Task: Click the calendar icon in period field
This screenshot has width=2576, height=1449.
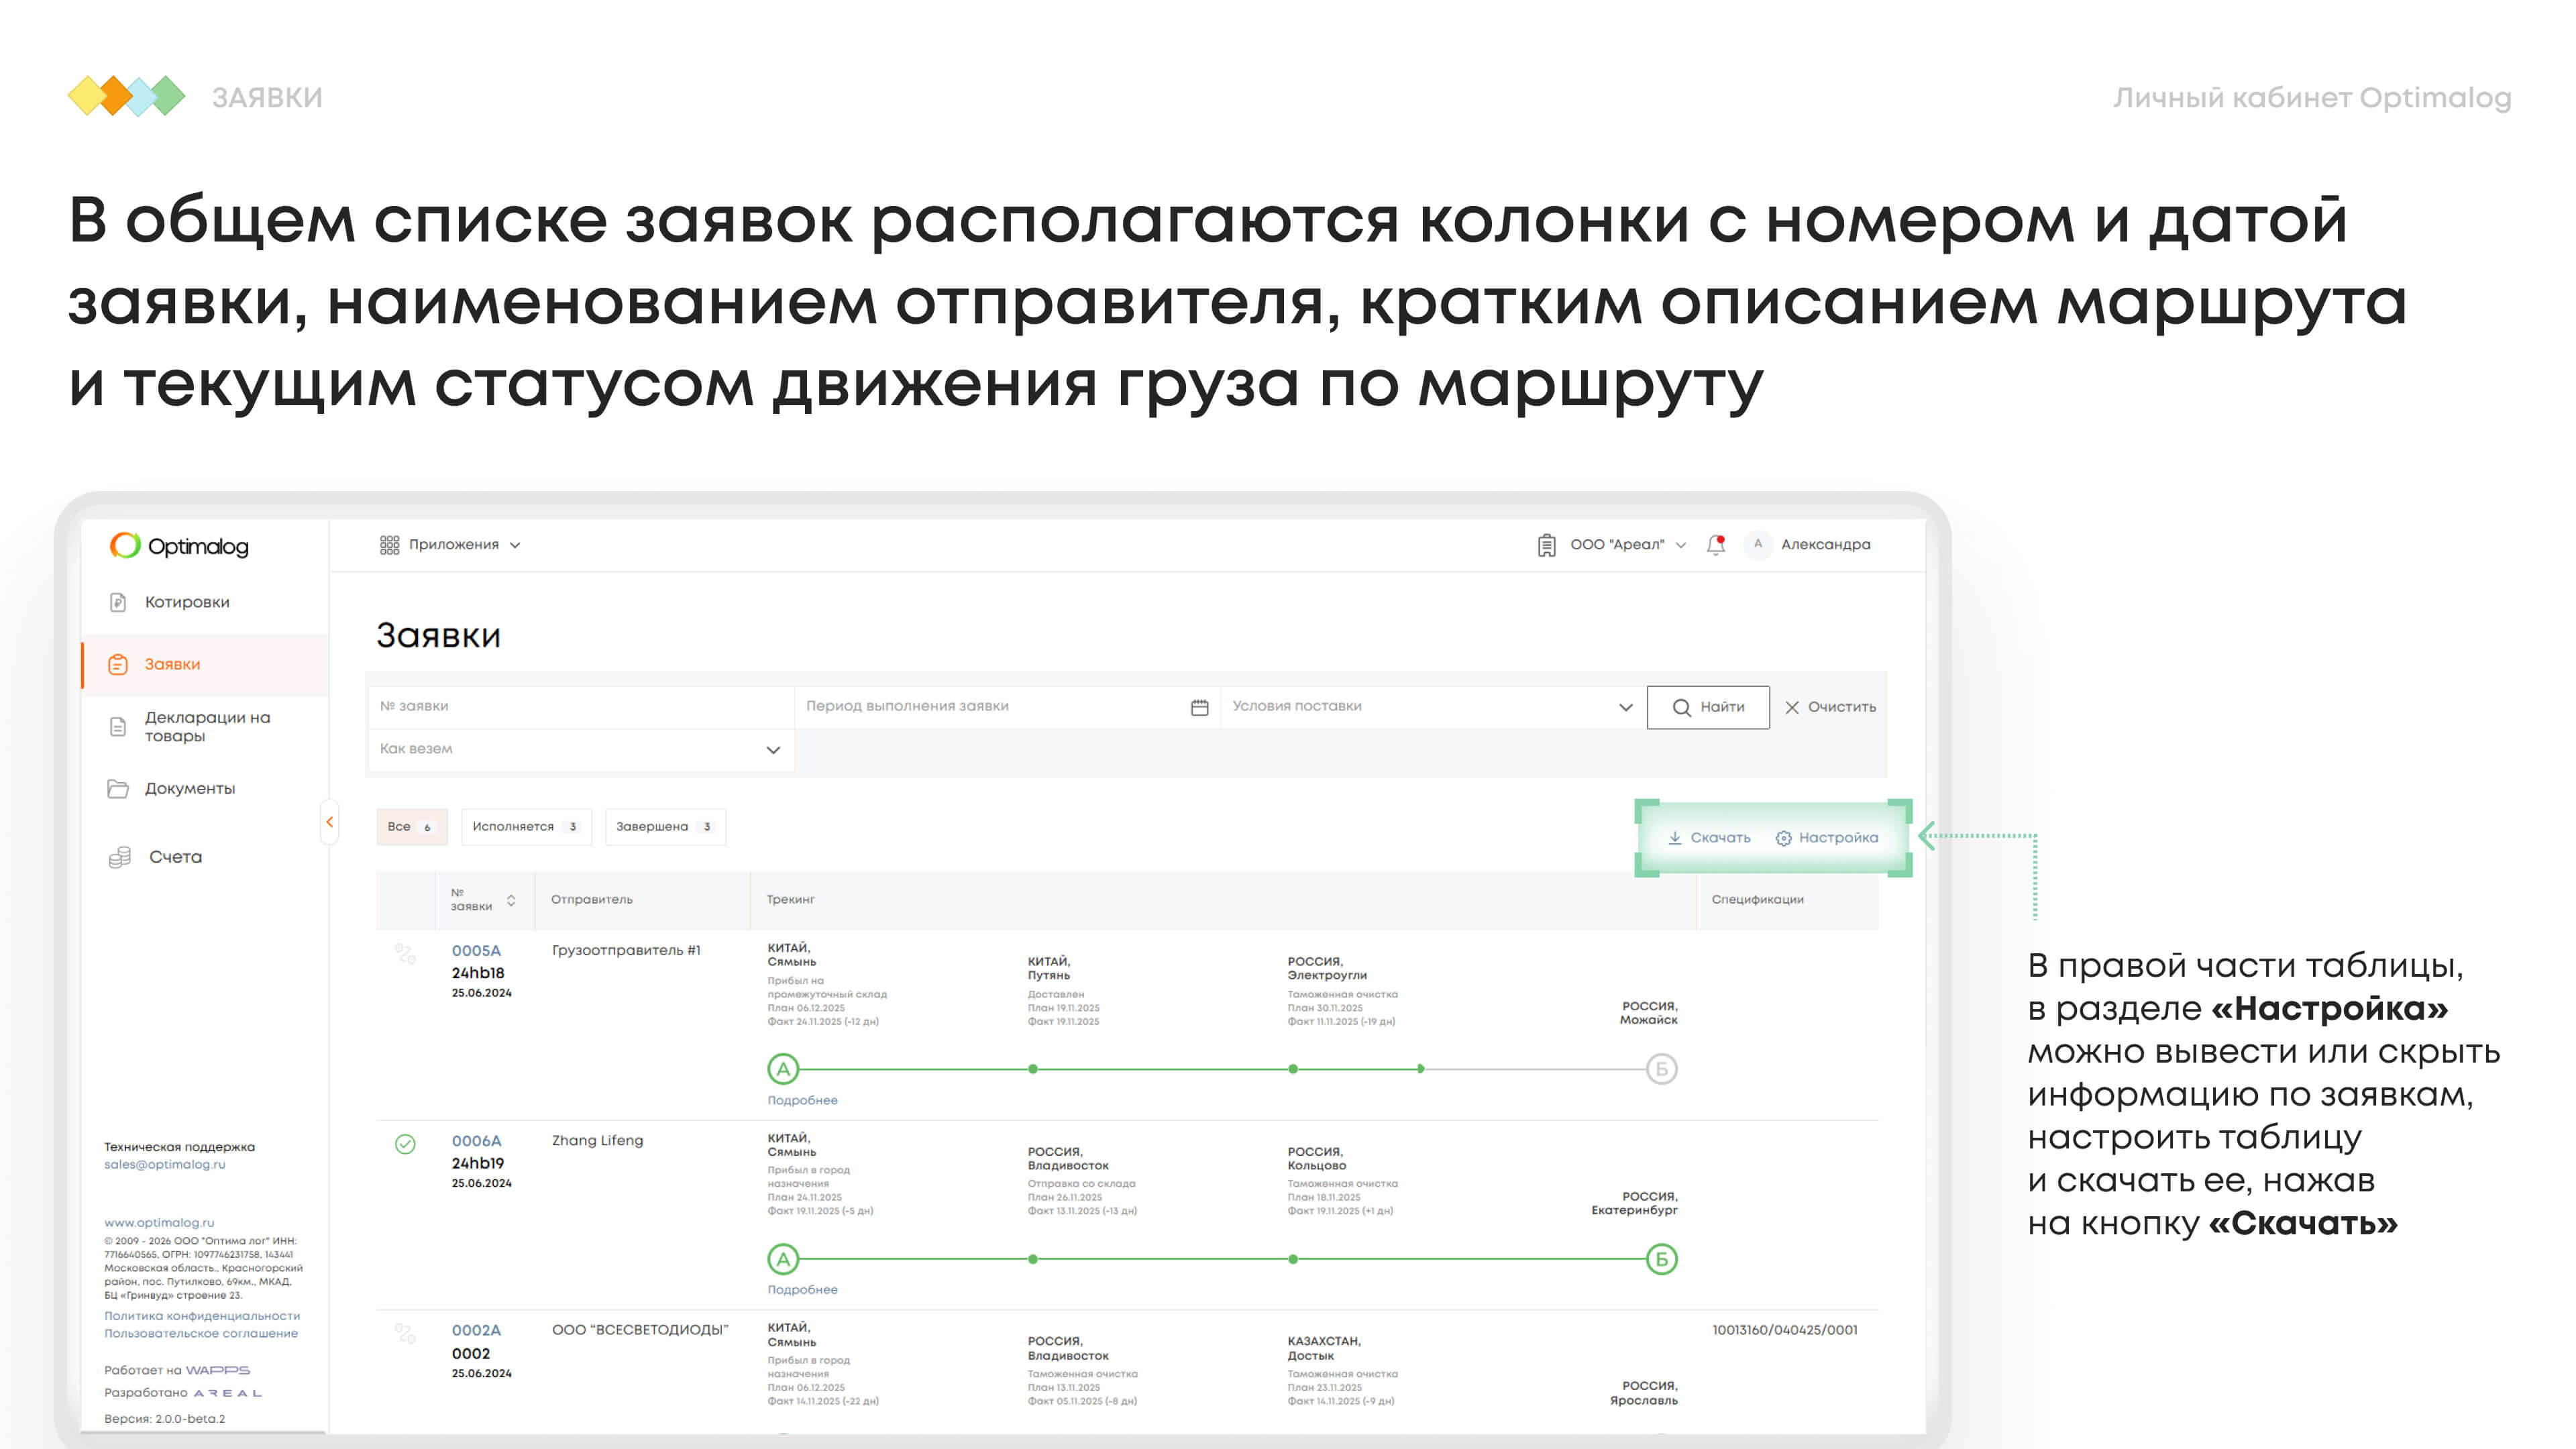Action: click(1199, 707)
